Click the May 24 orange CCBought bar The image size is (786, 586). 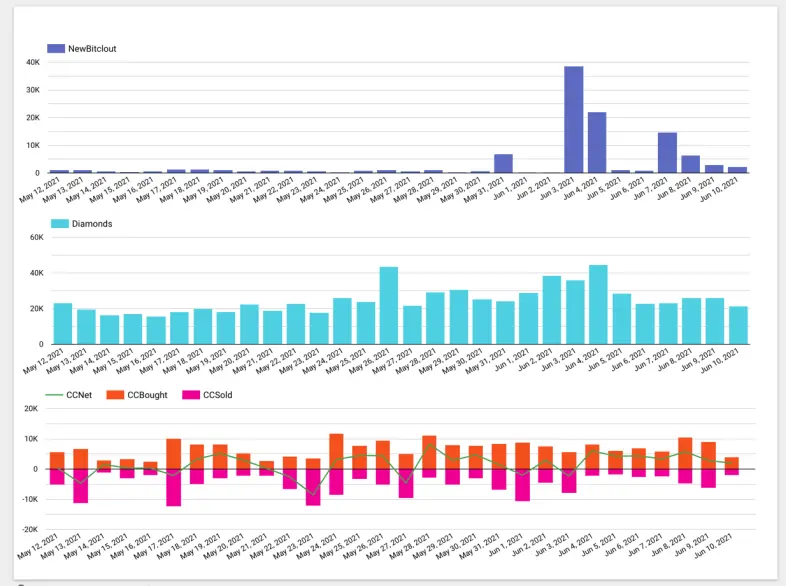click(x=336, y=451)
